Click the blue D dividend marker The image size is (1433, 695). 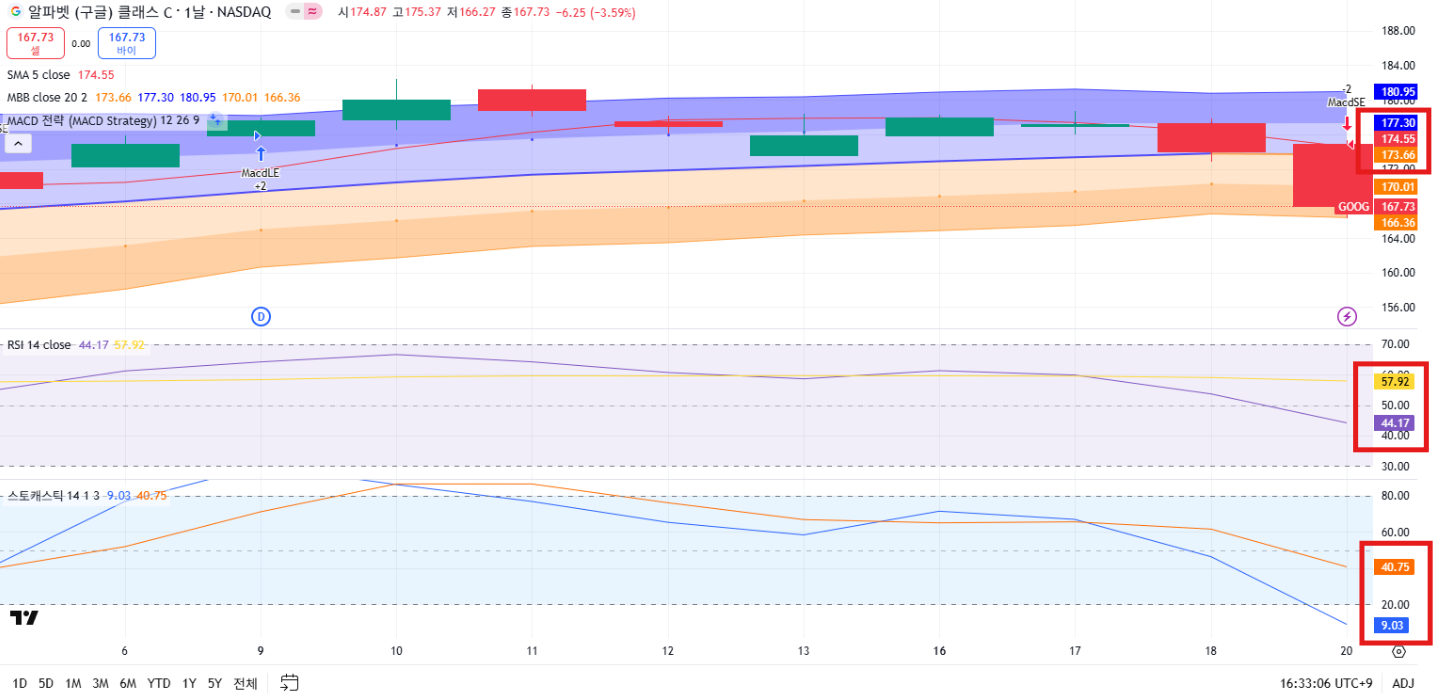261,316
